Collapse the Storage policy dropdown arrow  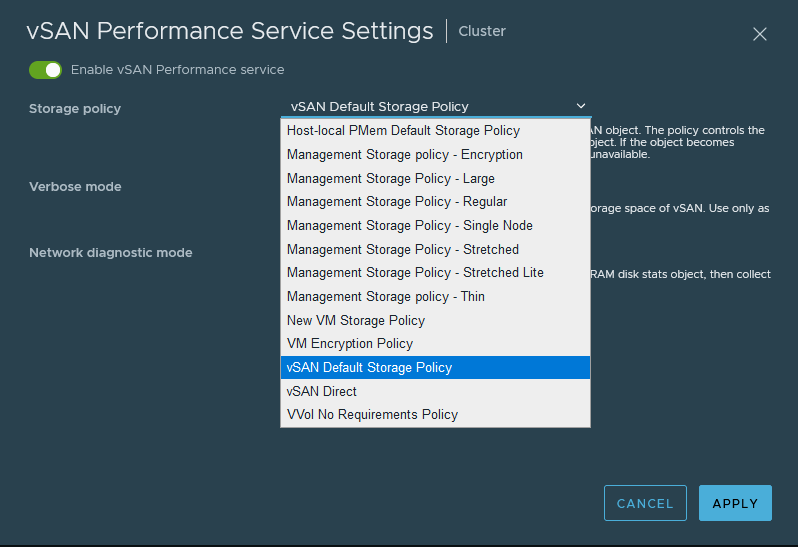581,106
